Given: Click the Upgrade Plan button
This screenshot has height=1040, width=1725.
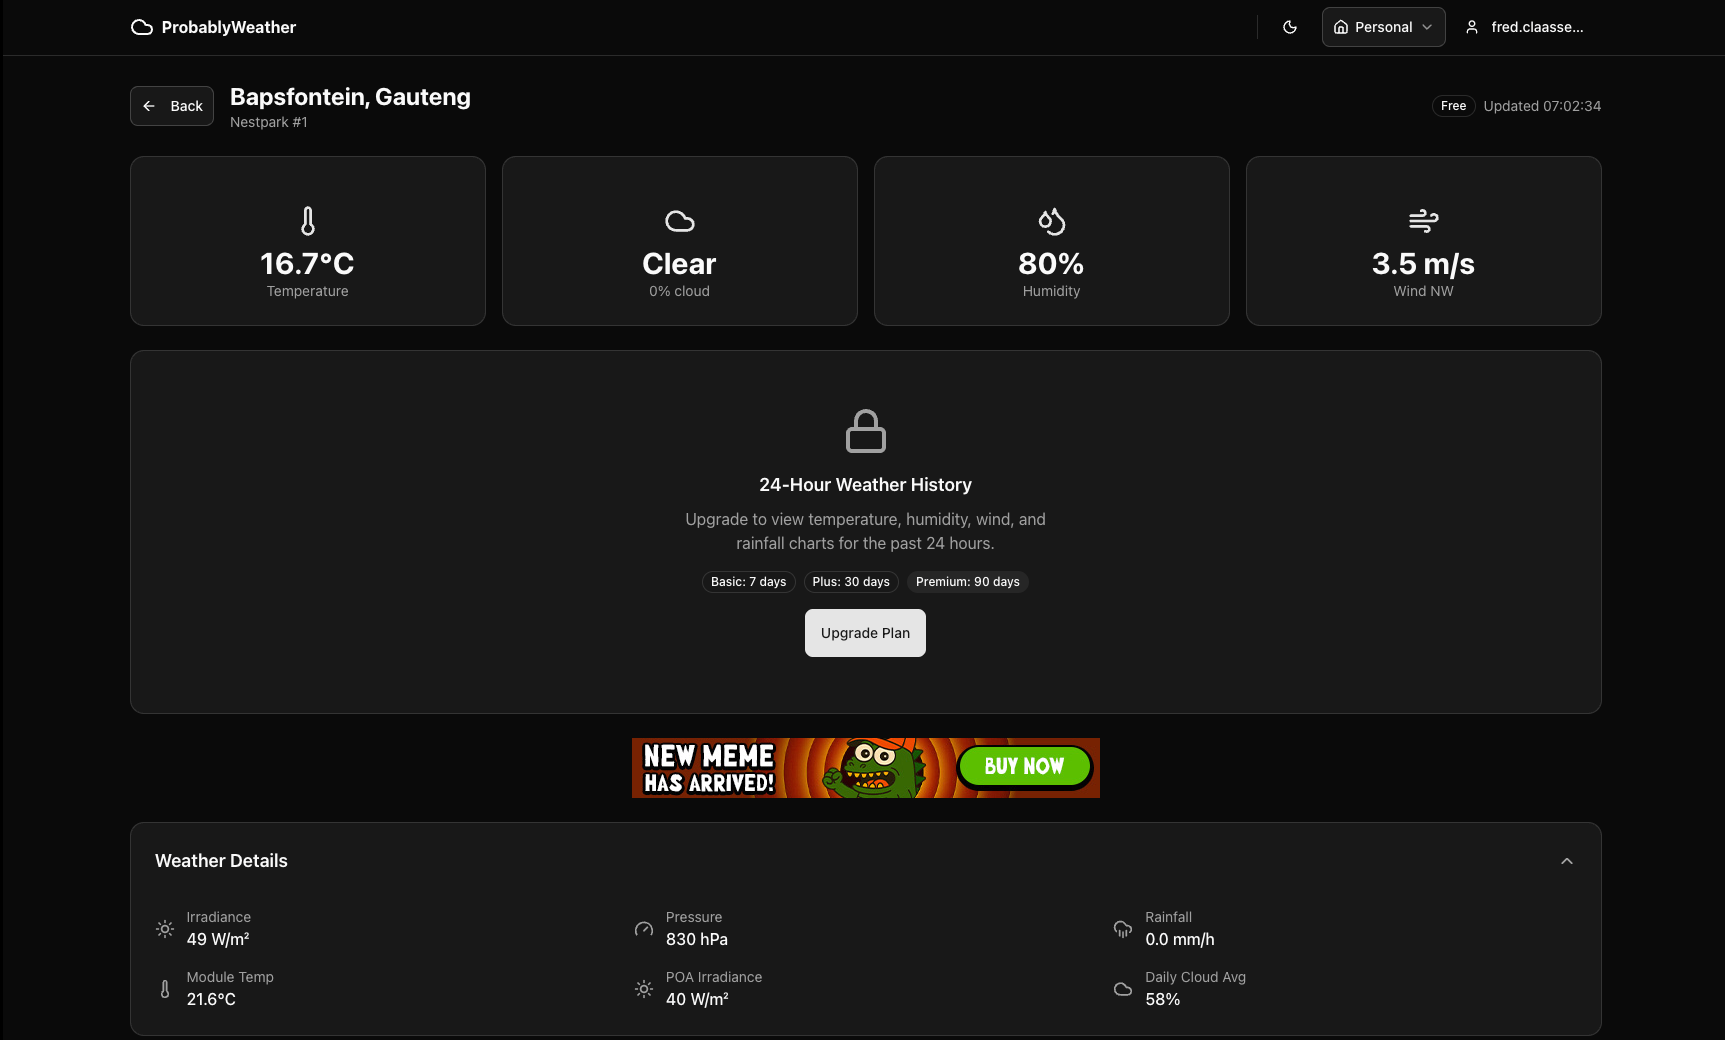Looking at the screenshot, I should click(865, 633).
